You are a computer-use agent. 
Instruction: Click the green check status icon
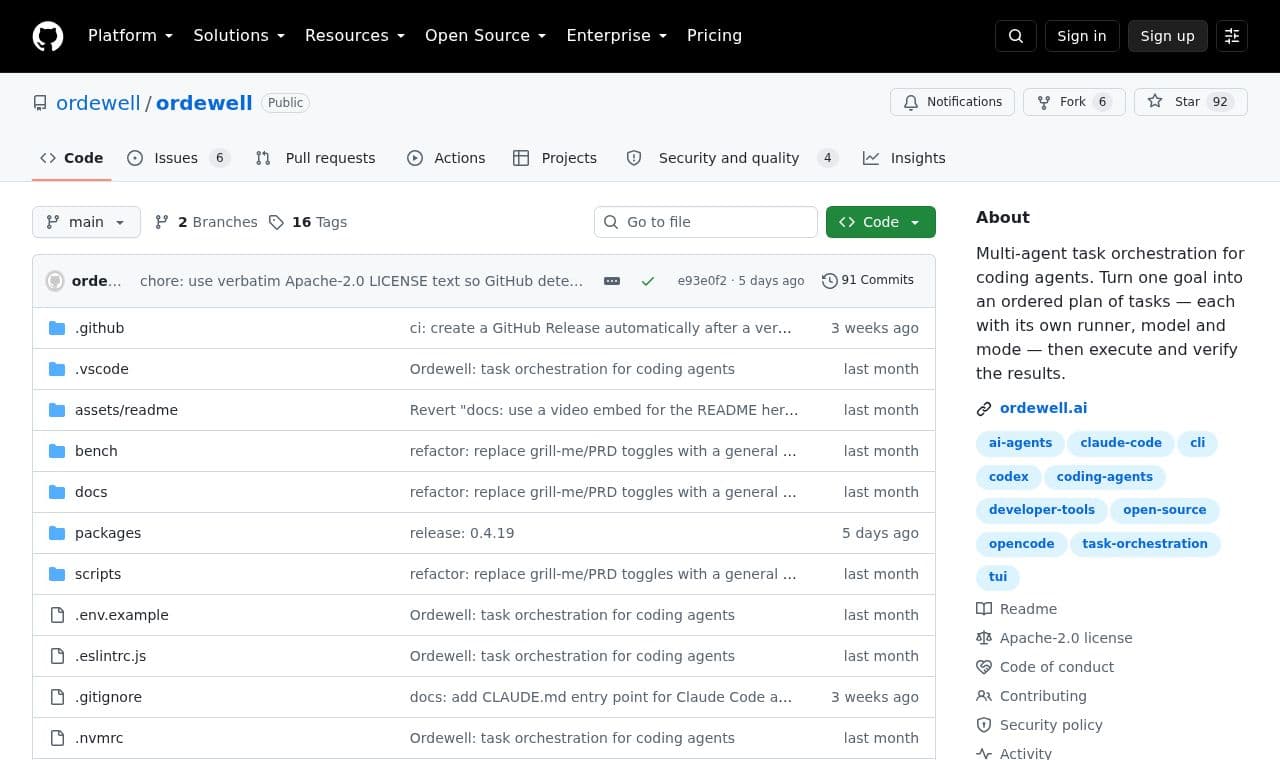(648, 281)
